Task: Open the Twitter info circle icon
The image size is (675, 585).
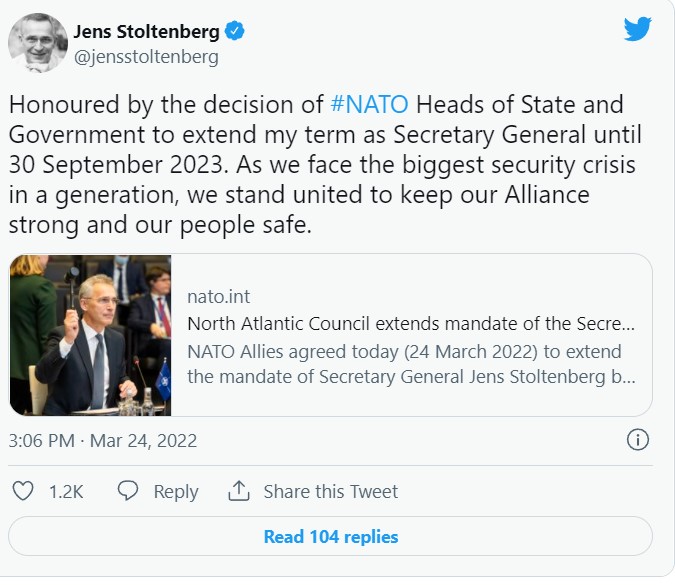Action: pyautogui.click(x=638, y=440)
